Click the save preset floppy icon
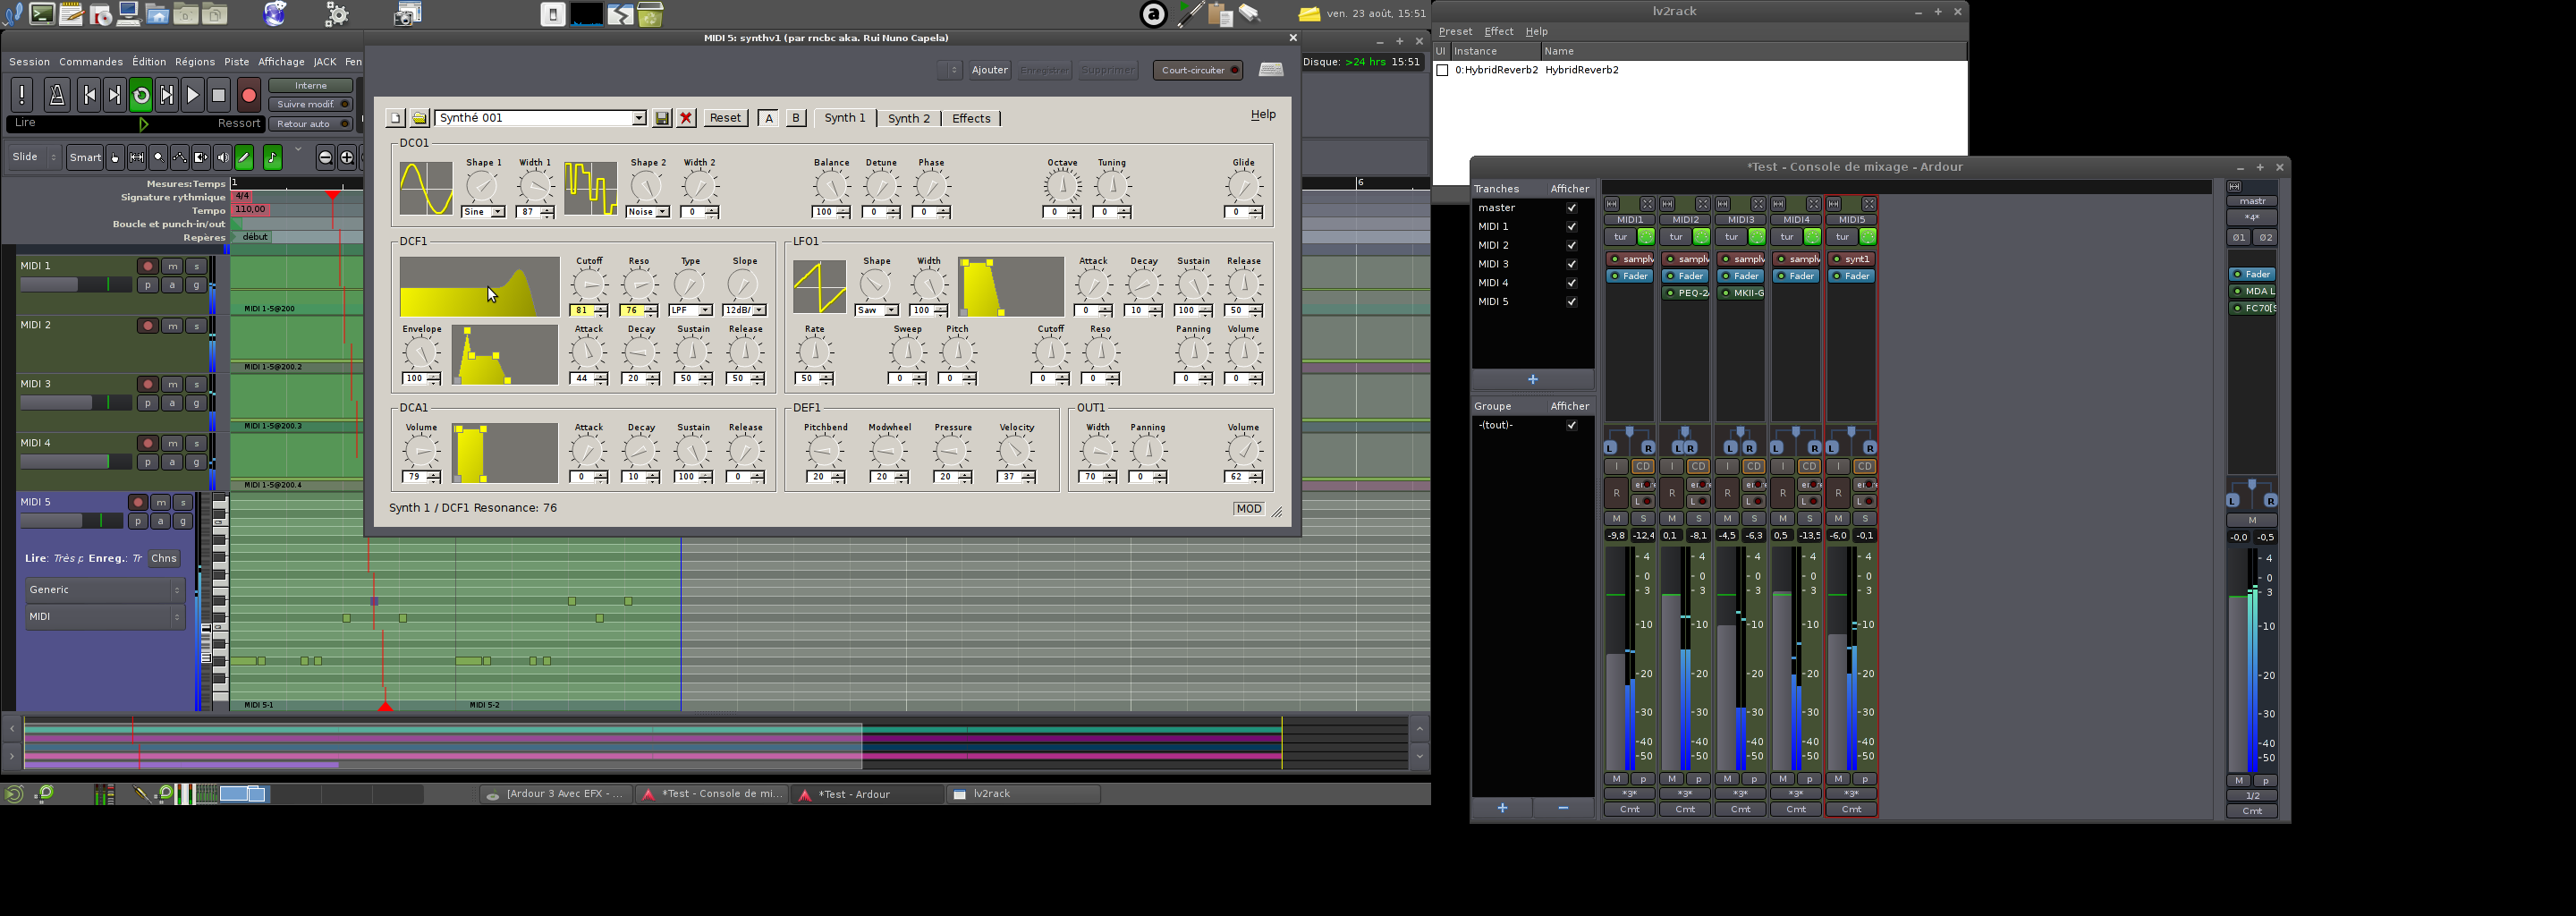2576x916 pixels. [x=662, y=118]
